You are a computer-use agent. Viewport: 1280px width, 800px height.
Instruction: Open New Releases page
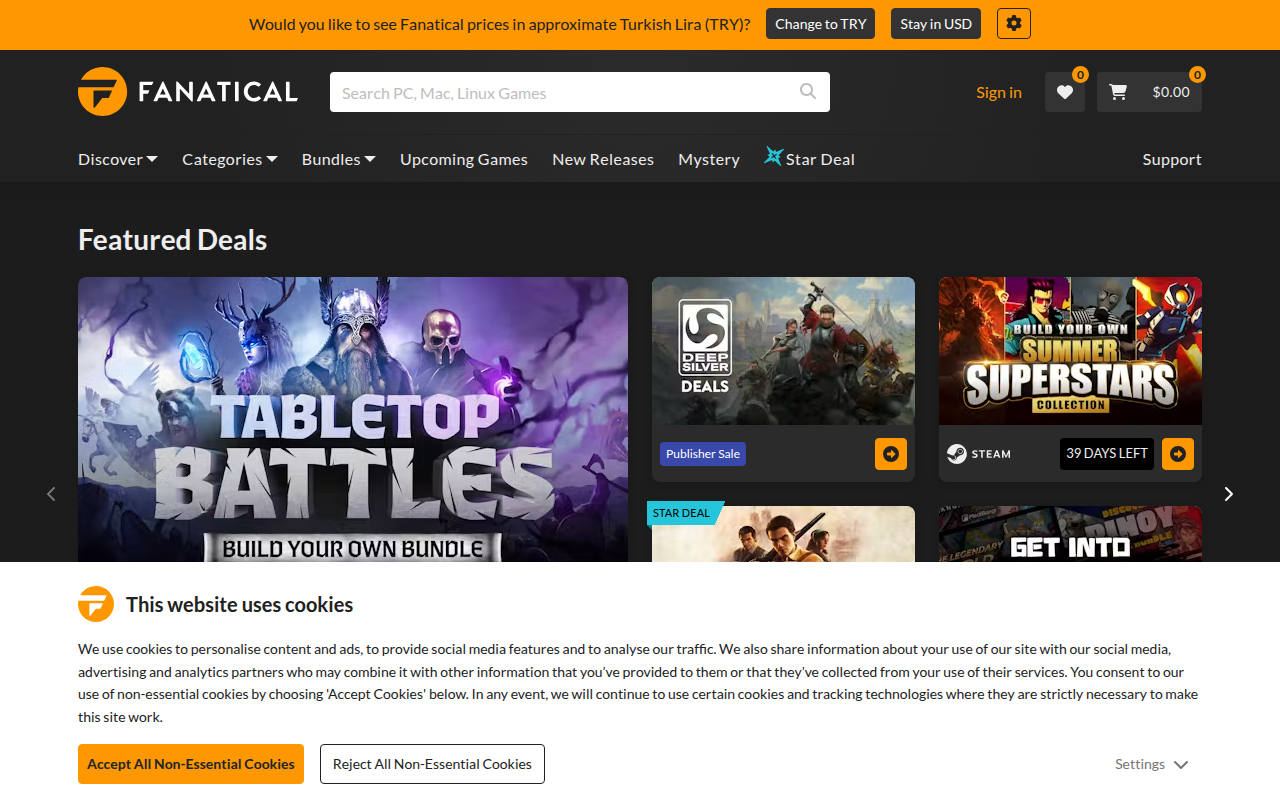point(603,159)
